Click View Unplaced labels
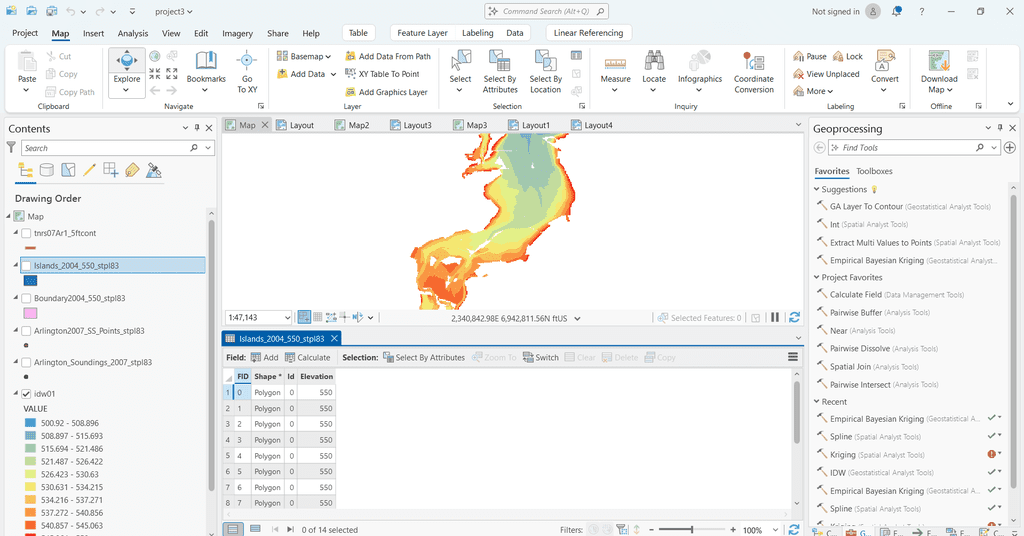Viewport: 1024px width, 536px height. coord(826,74)
